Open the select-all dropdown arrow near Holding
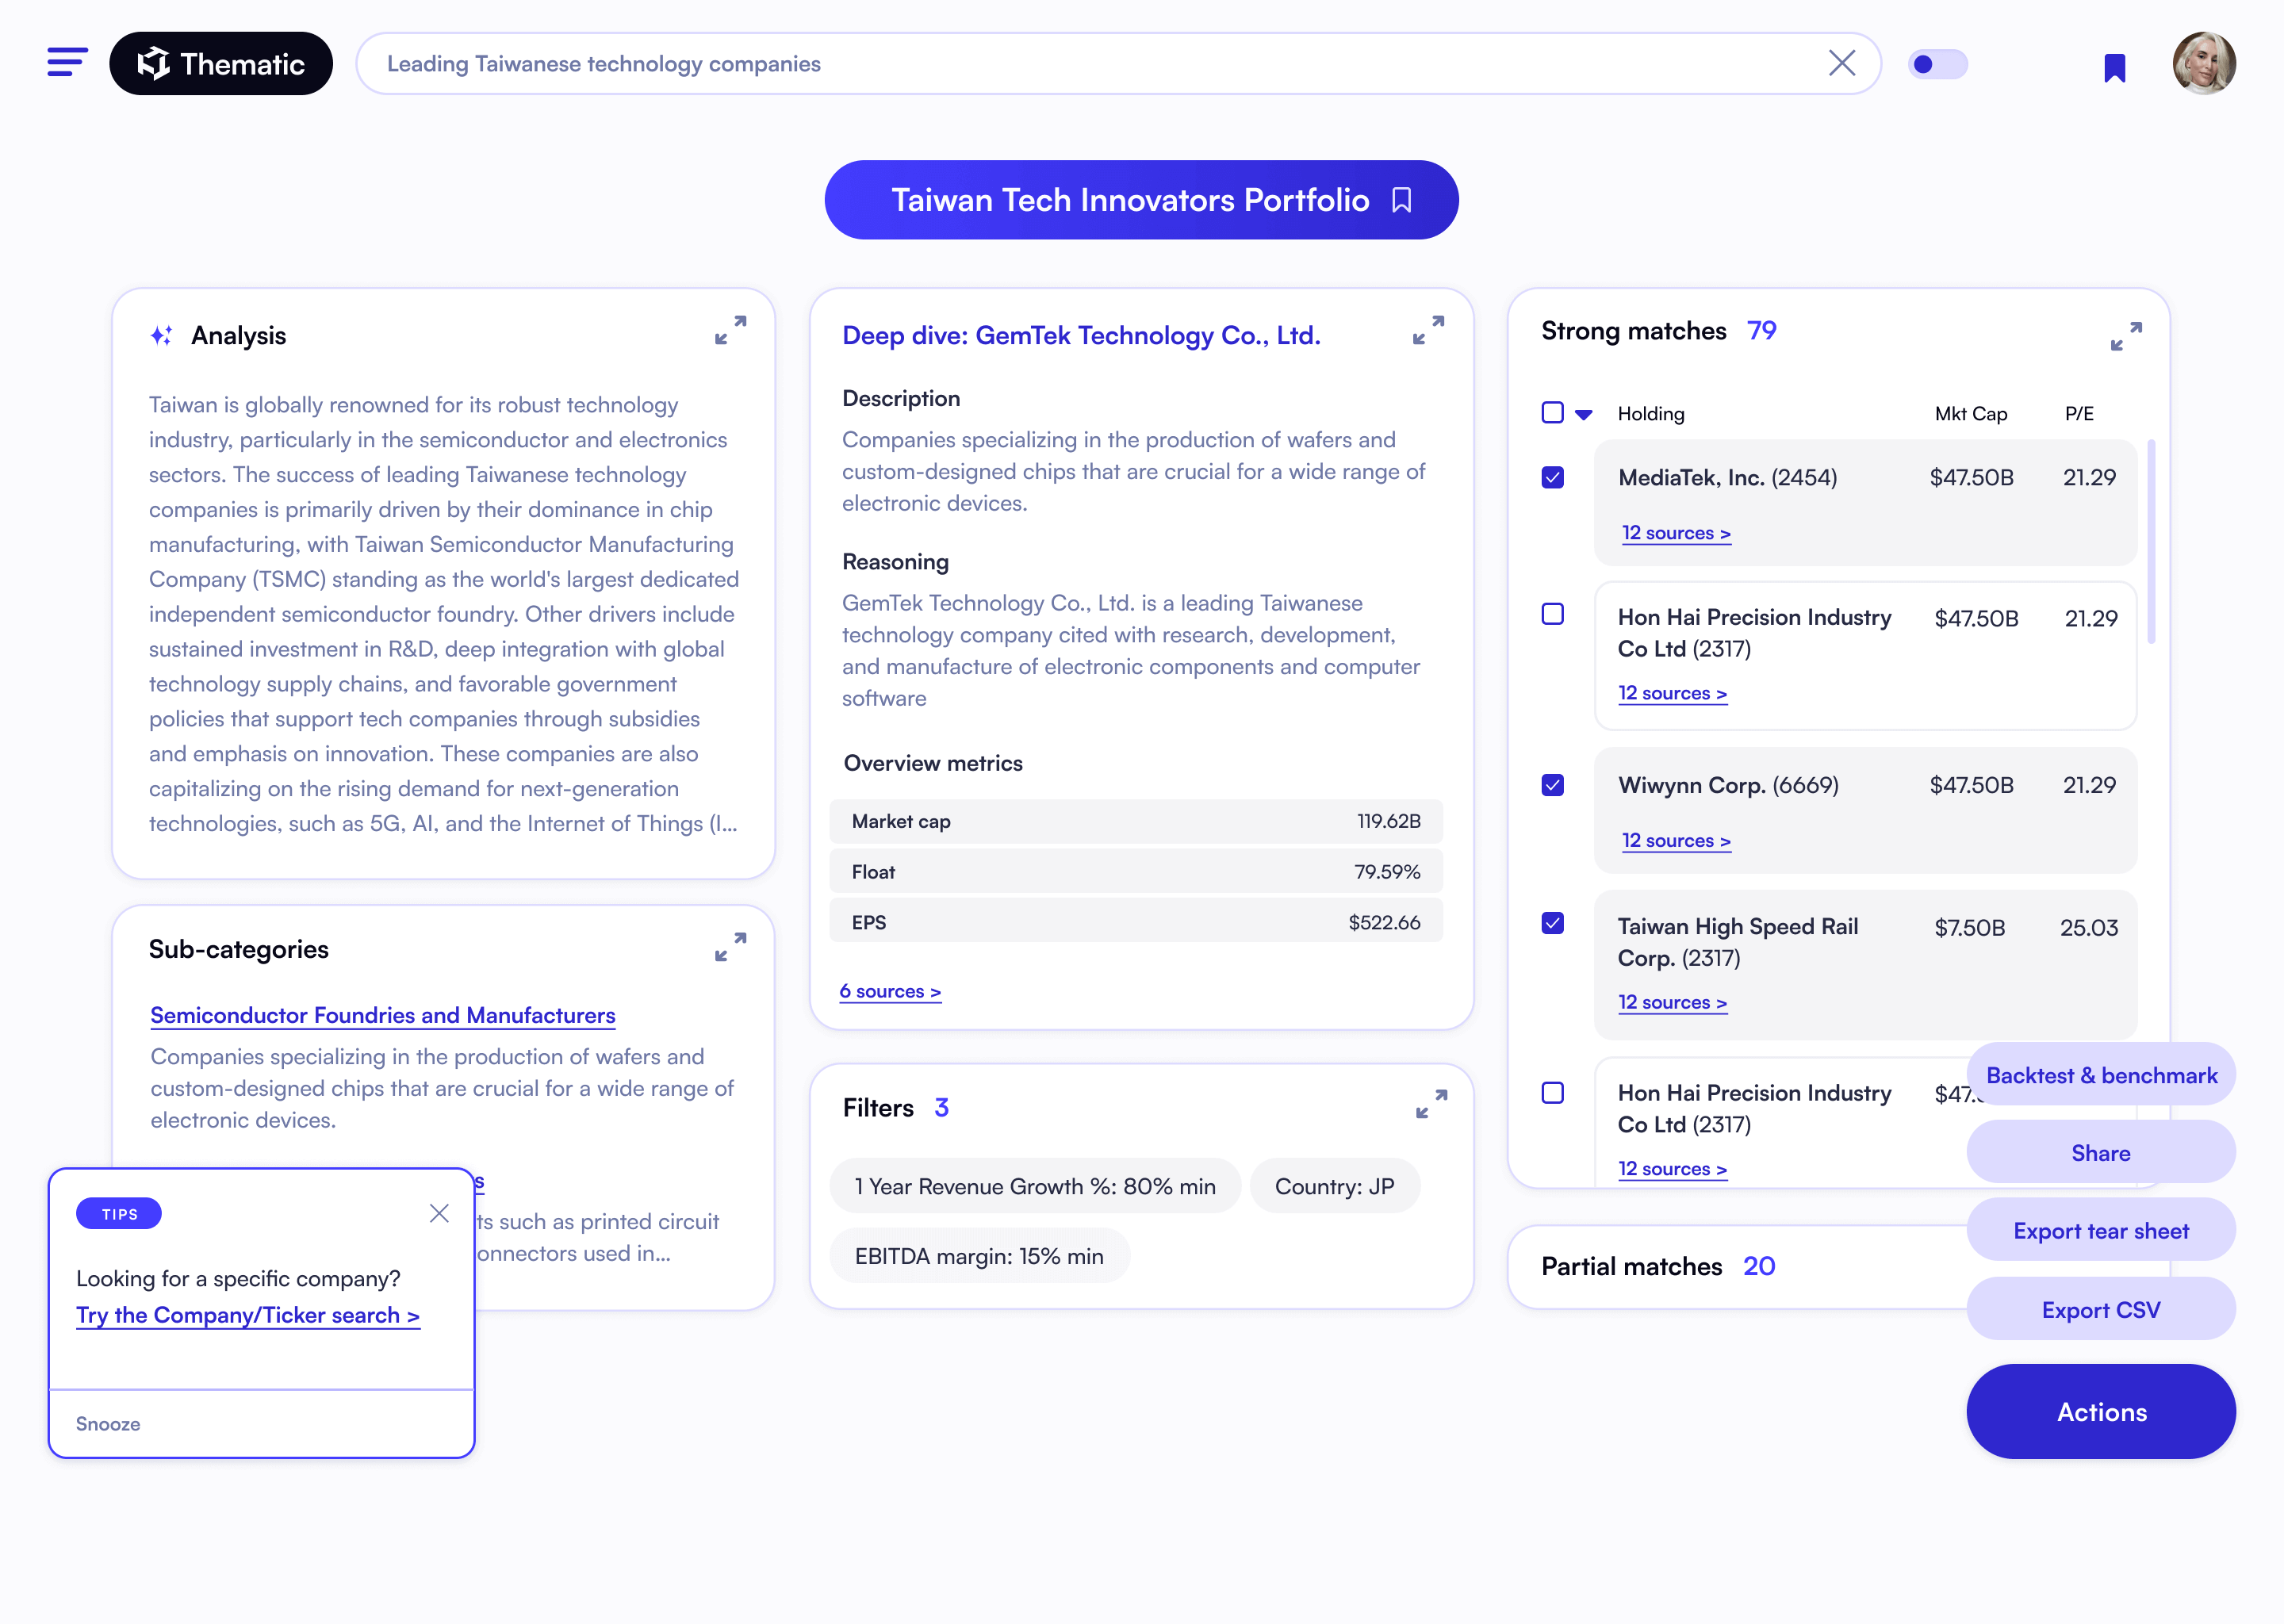 [x=1584, y=414]
